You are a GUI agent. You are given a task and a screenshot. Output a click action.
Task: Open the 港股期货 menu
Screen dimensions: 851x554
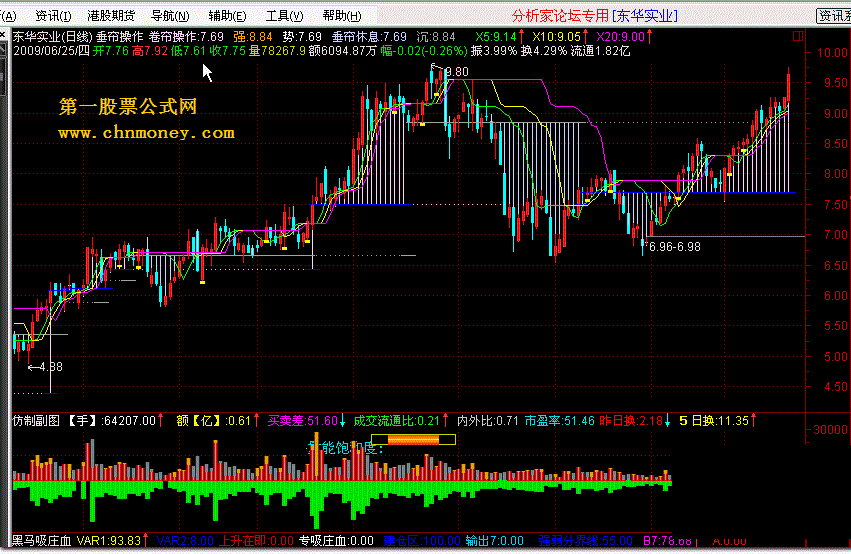click(111, 16)
